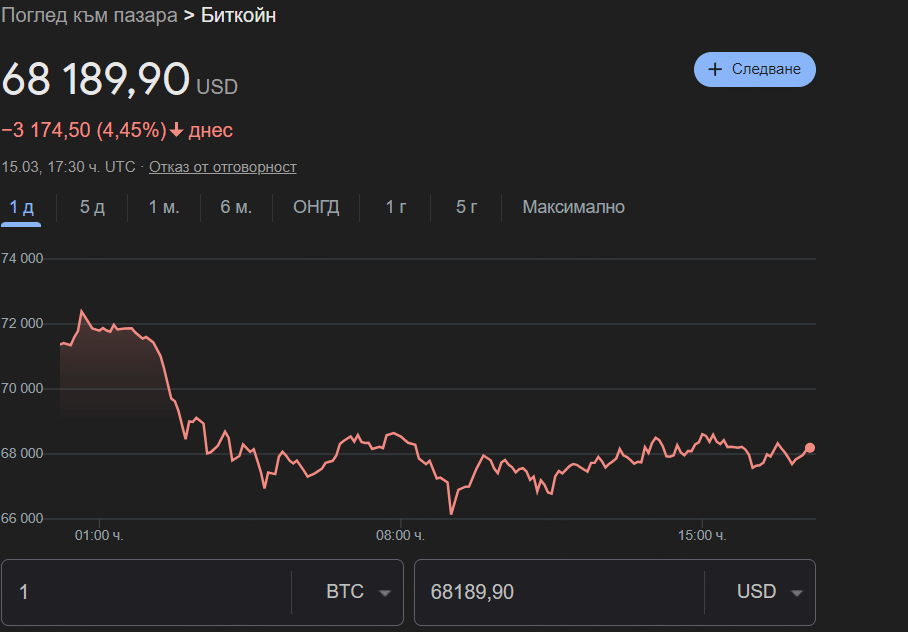The width and height of the screenshot is (908, 632).
Task: Open the Отказ от отговорност link
Action: (223, 167)
